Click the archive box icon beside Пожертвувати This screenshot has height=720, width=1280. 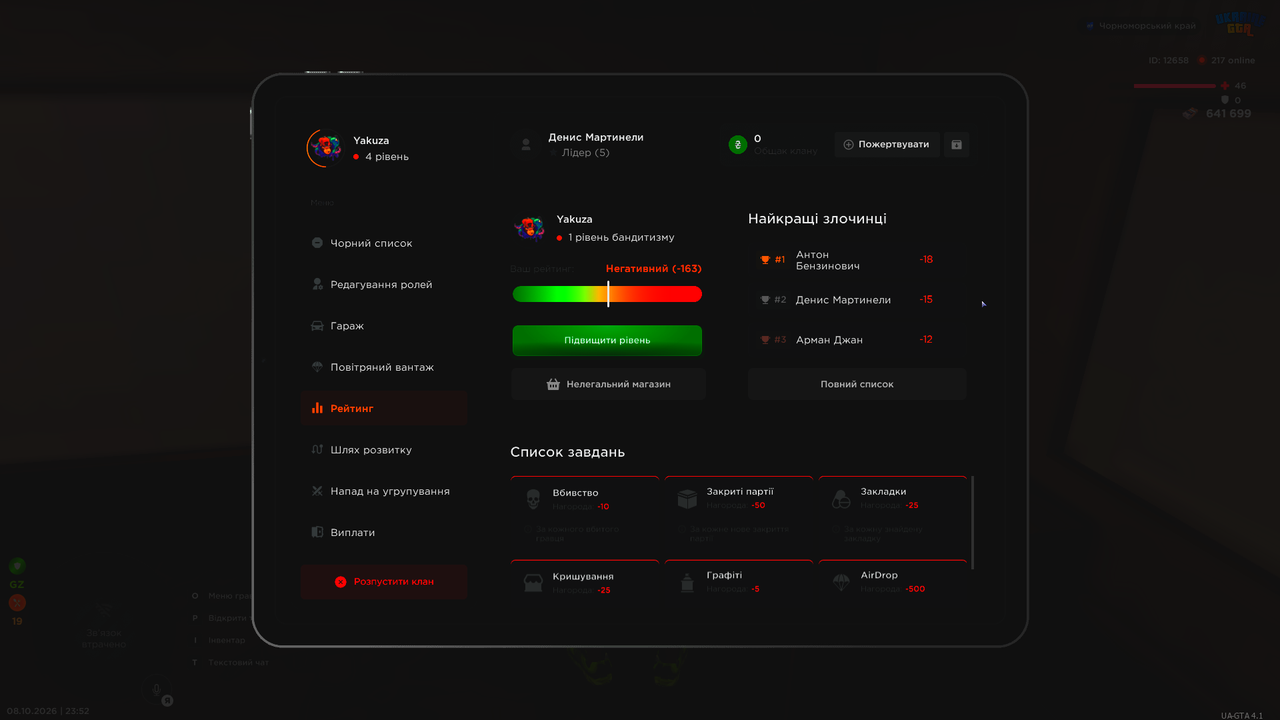(x=956, y=144)
